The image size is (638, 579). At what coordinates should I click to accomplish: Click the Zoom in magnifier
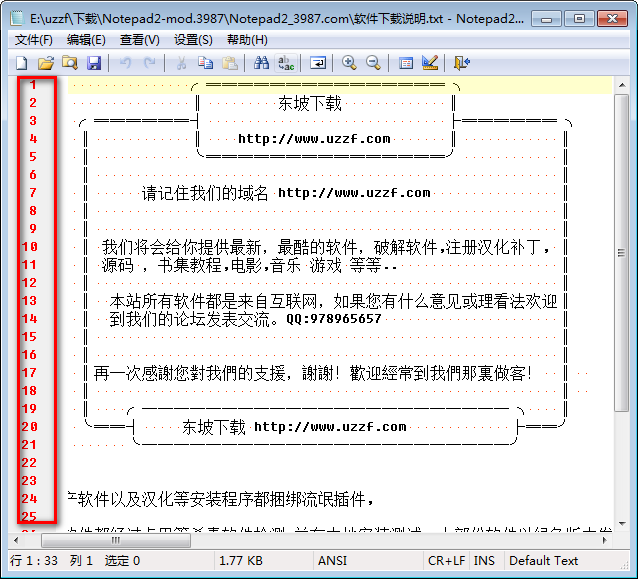pos(349,63)
